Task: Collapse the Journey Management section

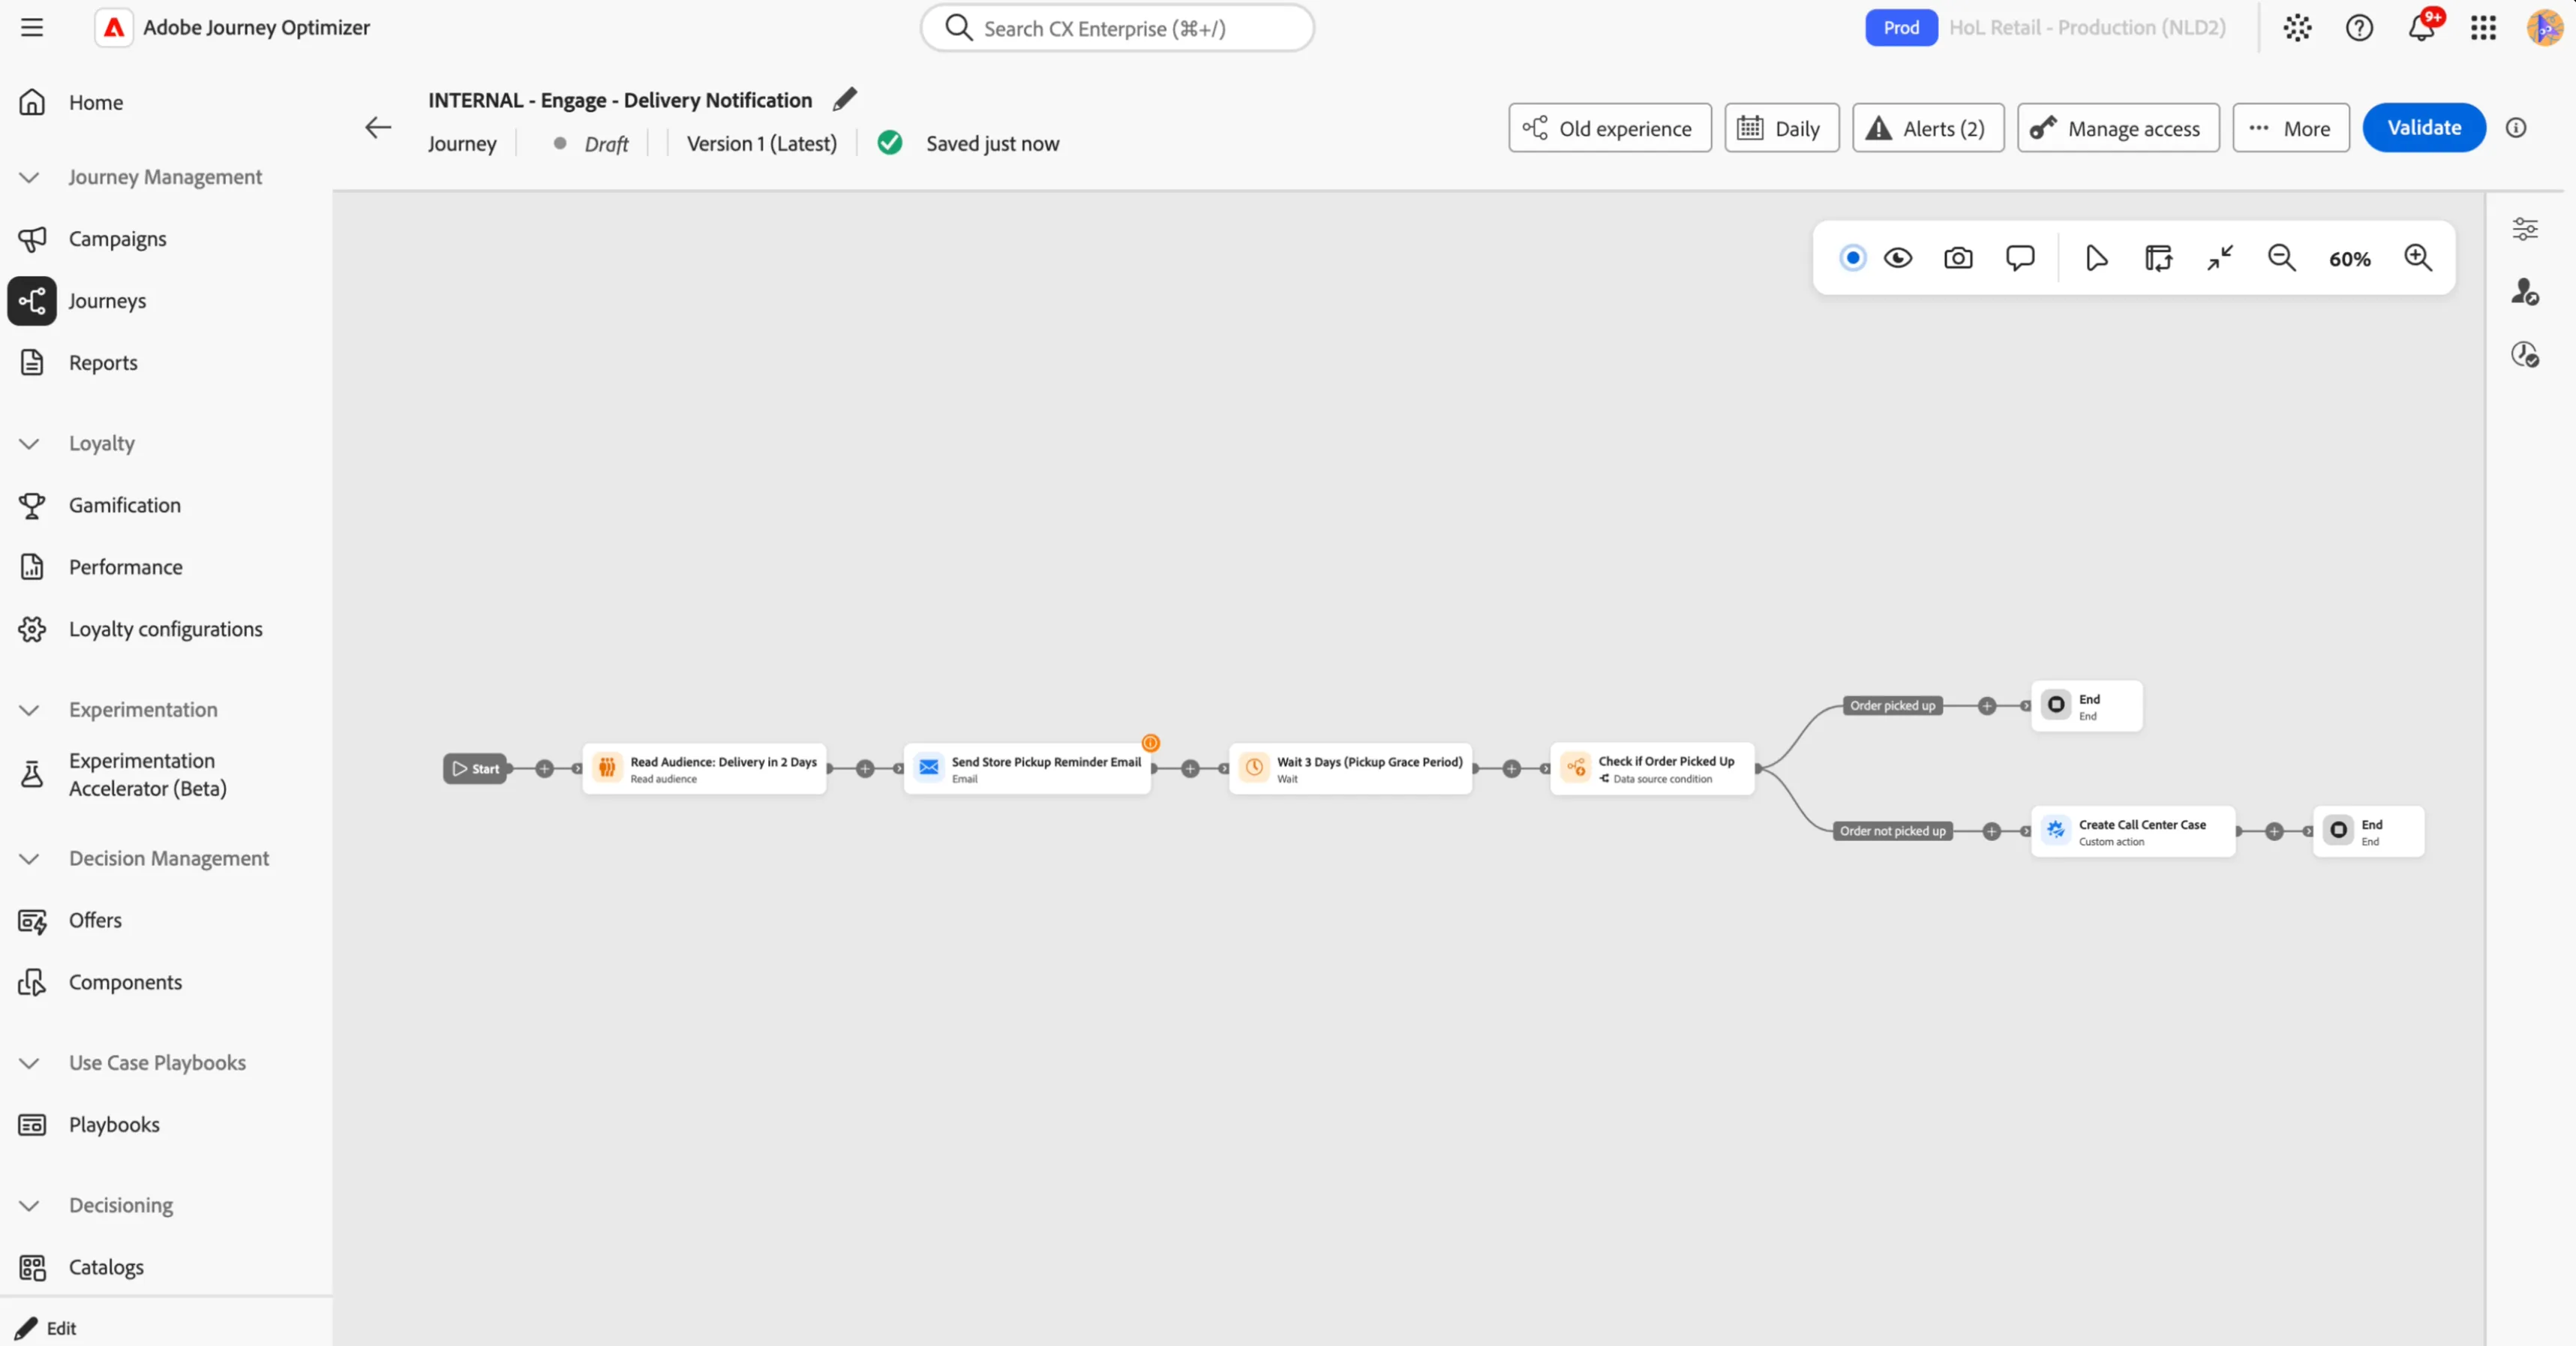Action: click(x=29, y=177)
